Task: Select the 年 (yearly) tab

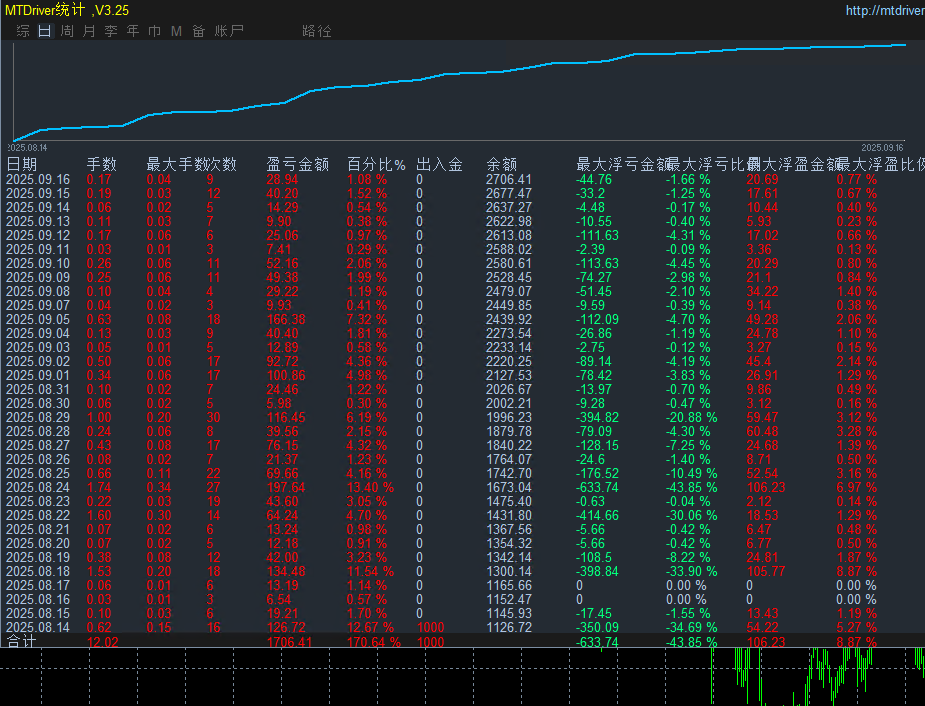Action: (x=133, y=31)
